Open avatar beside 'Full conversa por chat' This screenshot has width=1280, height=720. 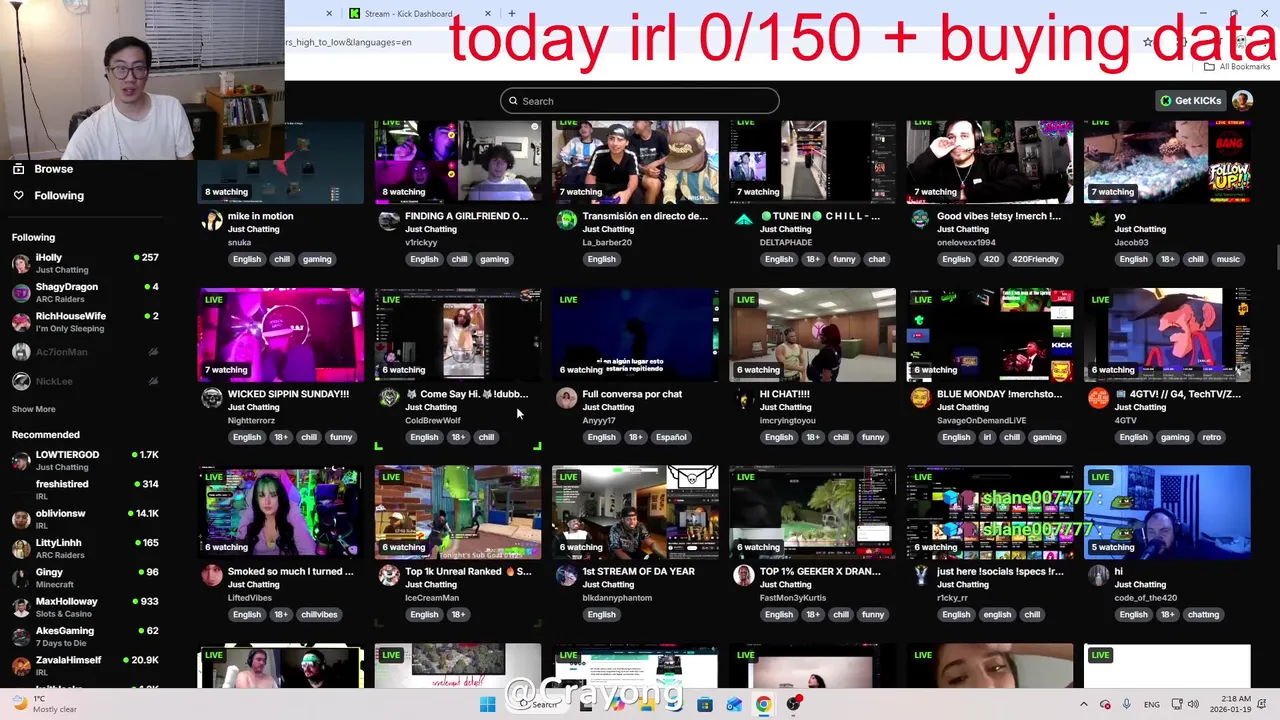coord(566,399)
